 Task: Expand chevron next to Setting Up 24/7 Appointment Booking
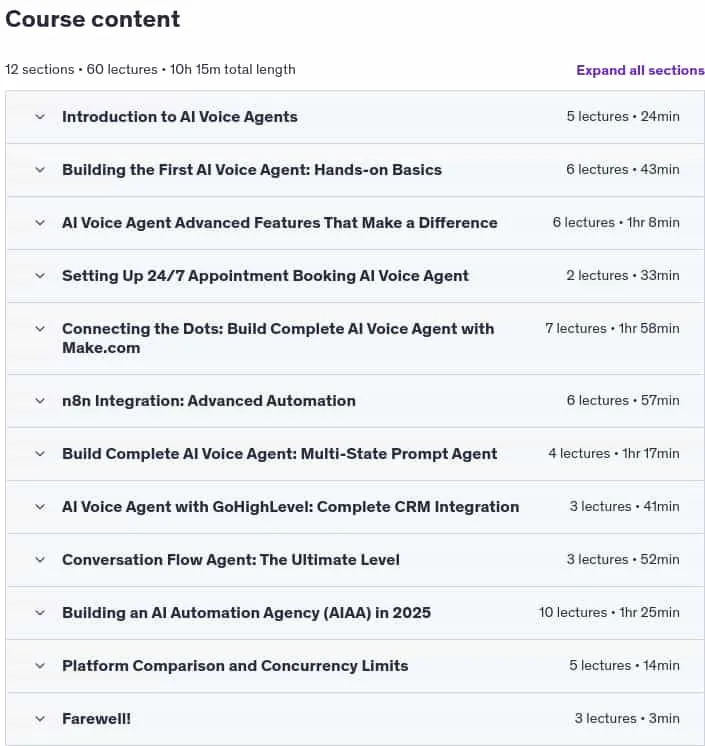(x=40, y=275)
